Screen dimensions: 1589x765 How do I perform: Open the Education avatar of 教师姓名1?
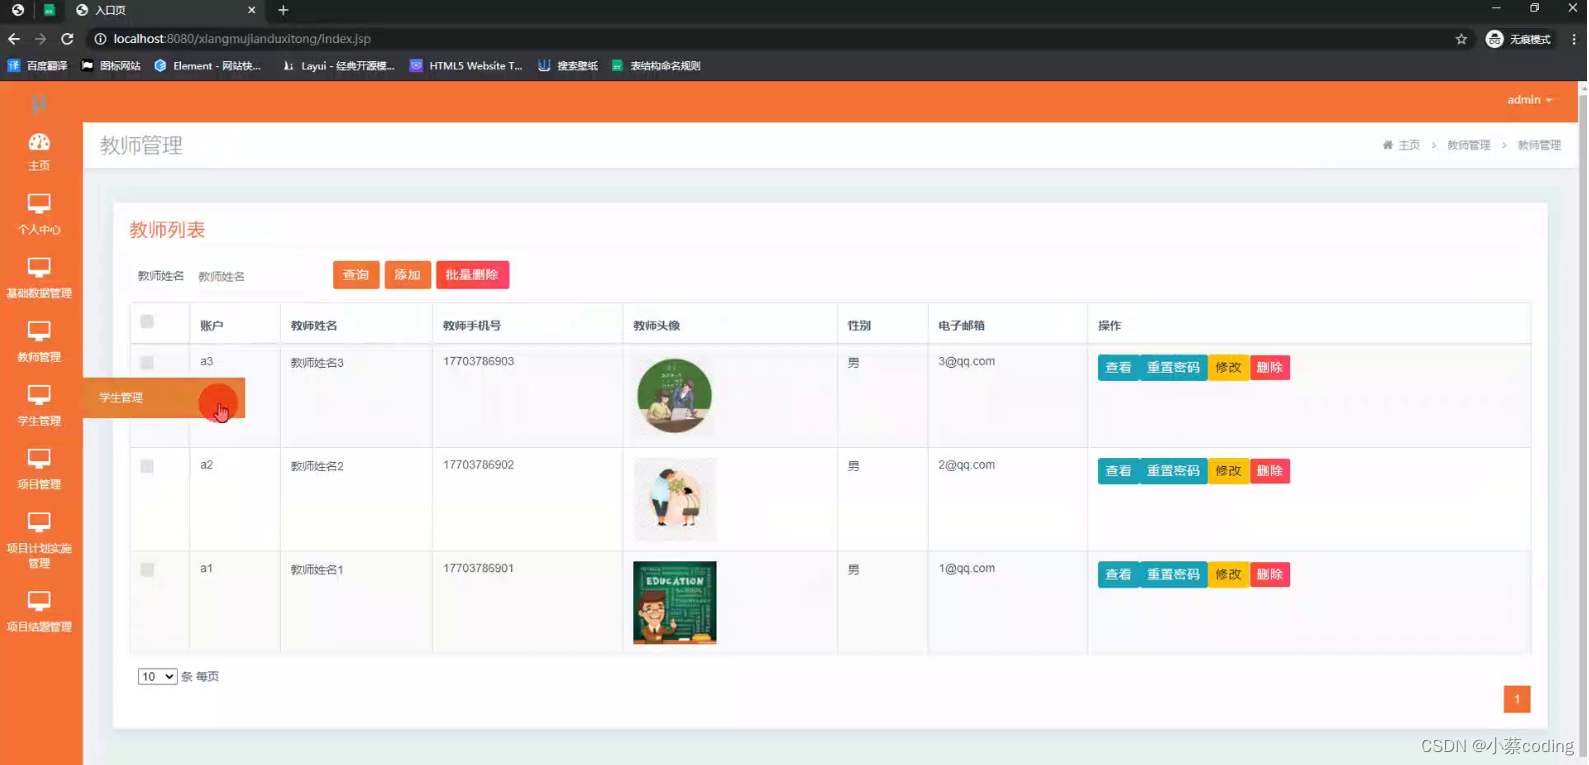pos(674,603)
